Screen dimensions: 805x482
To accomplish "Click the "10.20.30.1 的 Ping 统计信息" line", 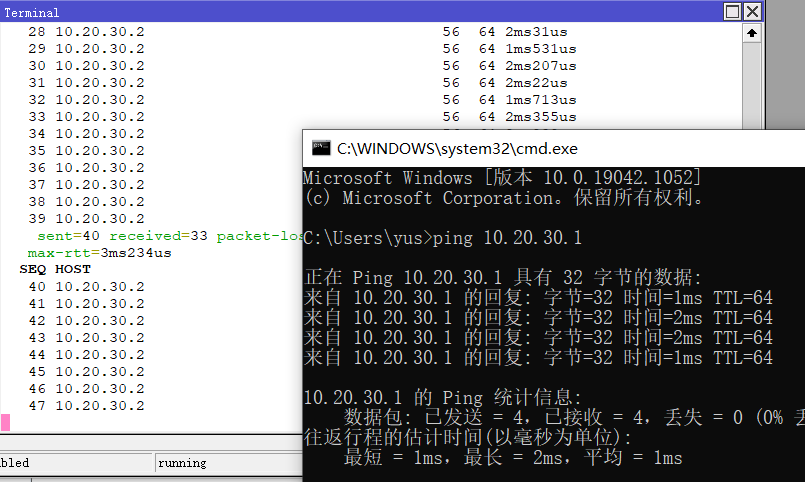I will pos(442,397).
